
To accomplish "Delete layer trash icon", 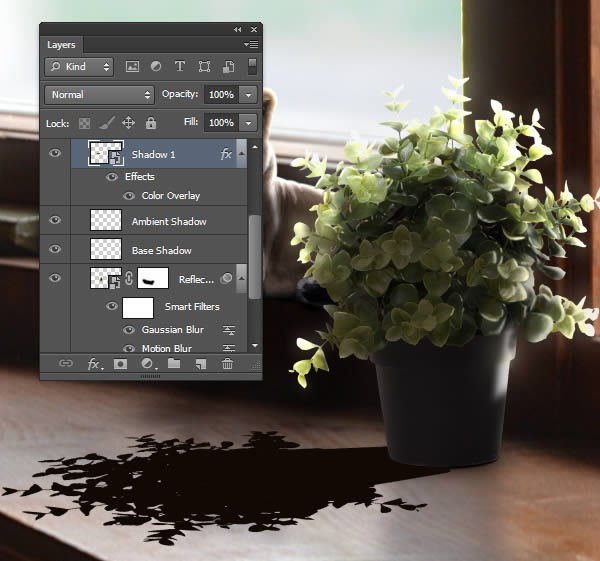I will coord(227,363).
